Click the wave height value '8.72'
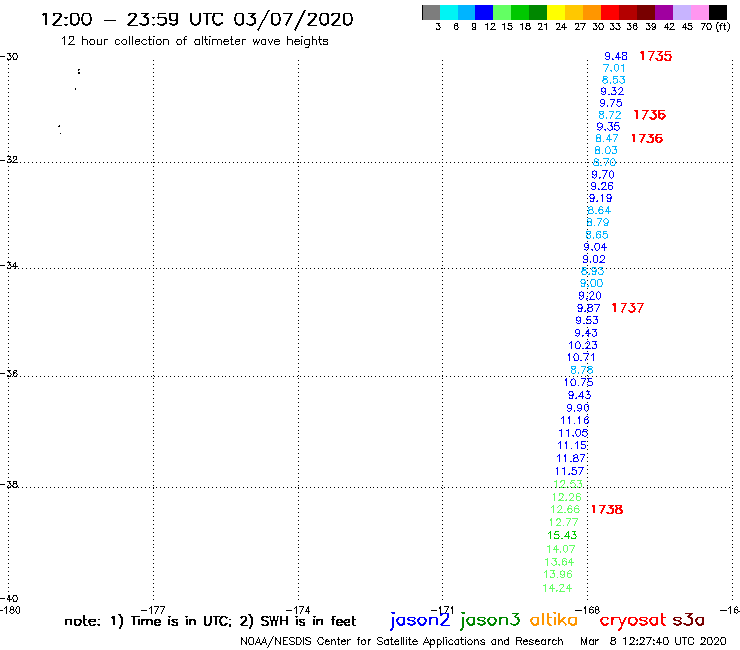Viewport: 740px width, 650px height. (x=610, y=115)
